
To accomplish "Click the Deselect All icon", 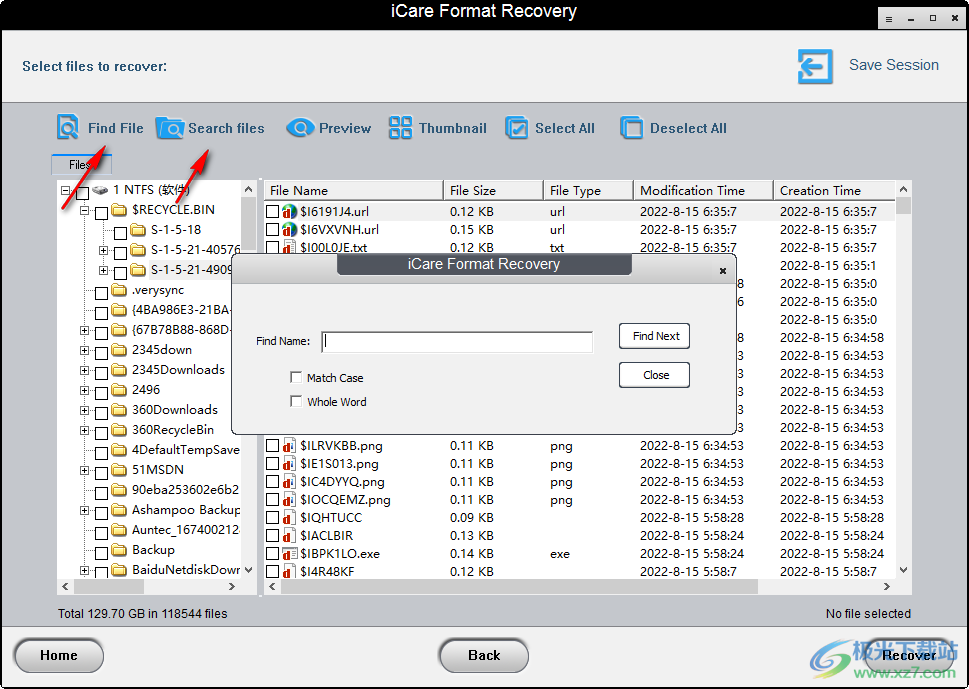I will pyautogui.click(x=632, y=128).
